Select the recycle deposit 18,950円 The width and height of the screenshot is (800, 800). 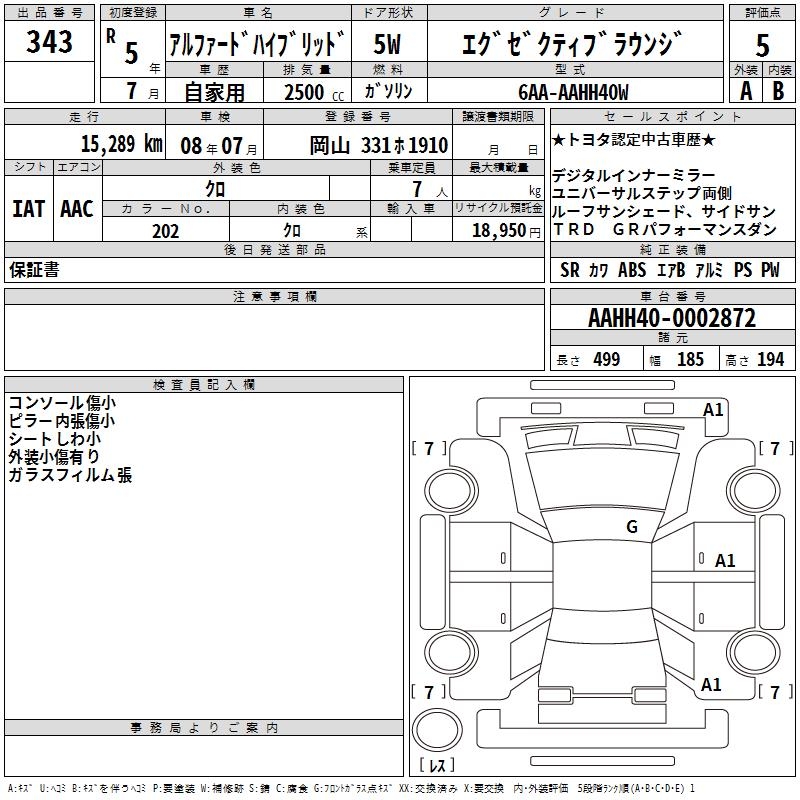coord(506,231)
